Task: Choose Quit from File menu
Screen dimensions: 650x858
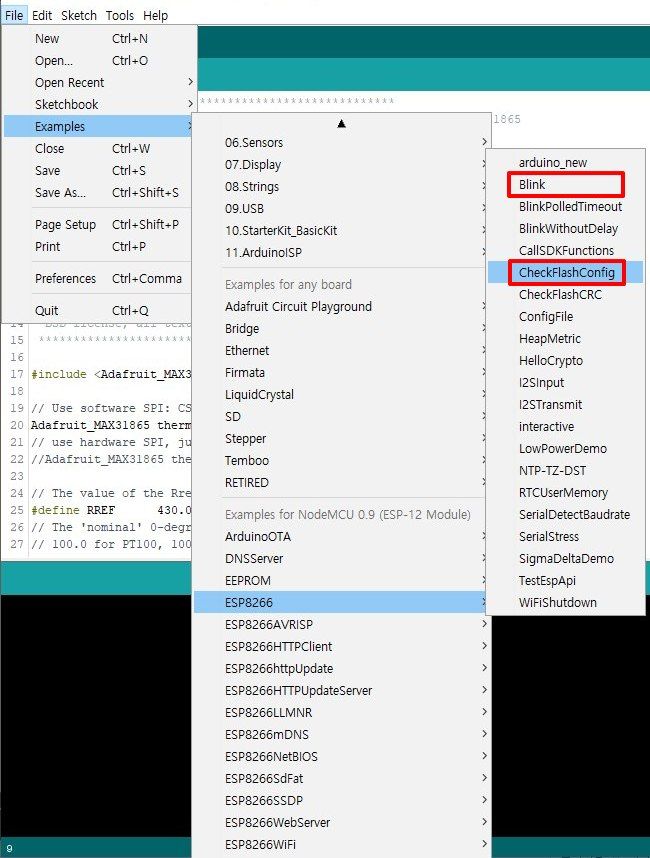Action: click(99, 310)
